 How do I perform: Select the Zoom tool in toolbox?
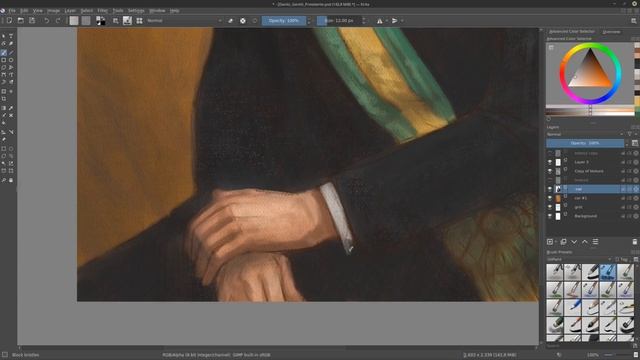click(4, 180)
